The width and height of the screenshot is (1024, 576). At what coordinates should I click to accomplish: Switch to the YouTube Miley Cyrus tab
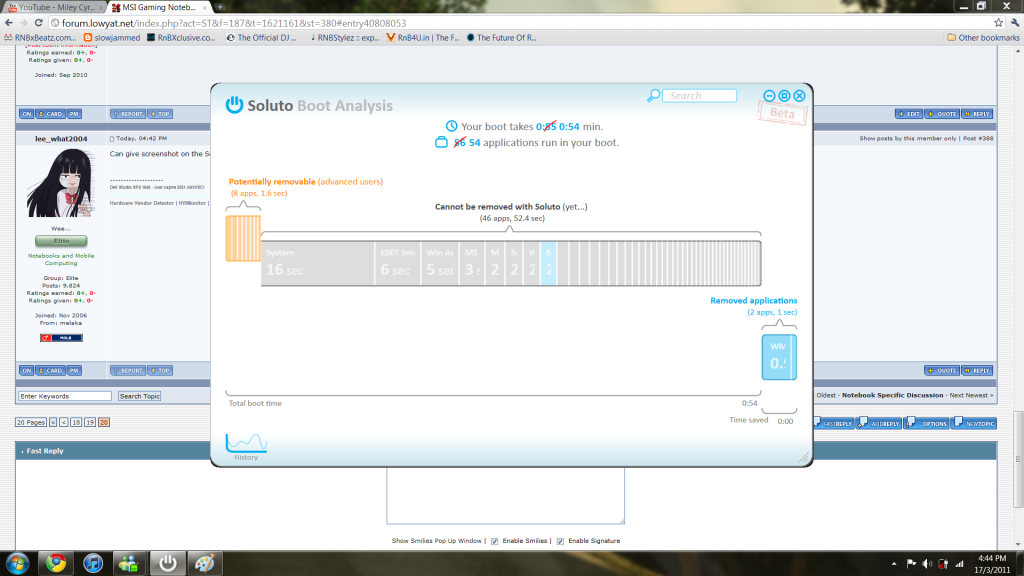coord(53,7)
